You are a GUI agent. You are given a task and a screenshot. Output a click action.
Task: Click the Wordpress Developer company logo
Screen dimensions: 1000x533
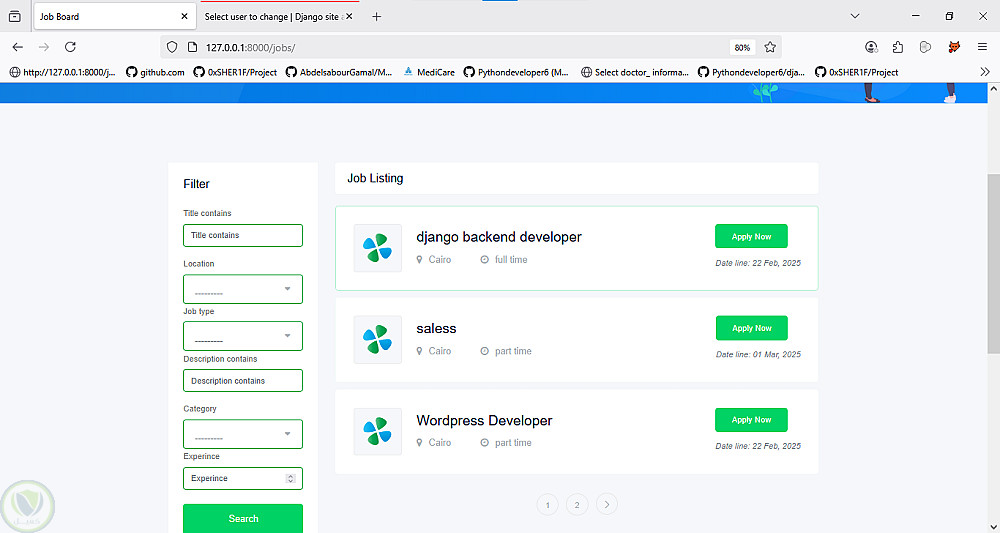pos(378,432)
